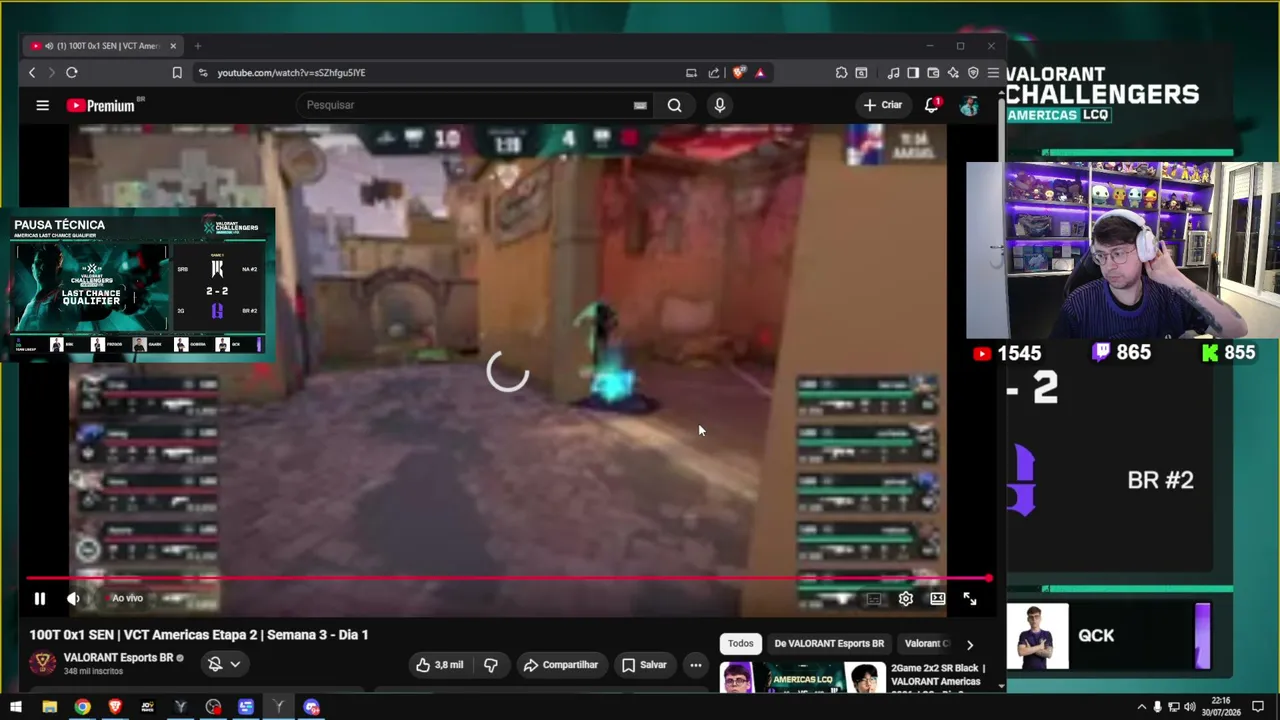1280x720 pixels.
Task: Select the Todos filter chip
Action: [x=740, y=644]
